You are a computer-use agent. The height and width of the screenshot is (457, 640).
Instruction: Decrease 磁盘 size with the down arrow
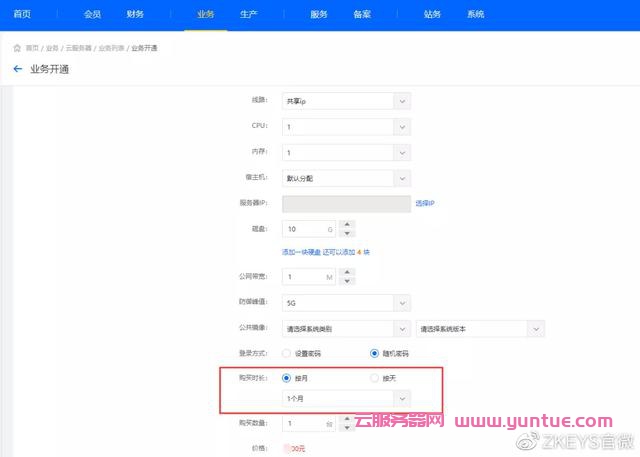point(345,233)
